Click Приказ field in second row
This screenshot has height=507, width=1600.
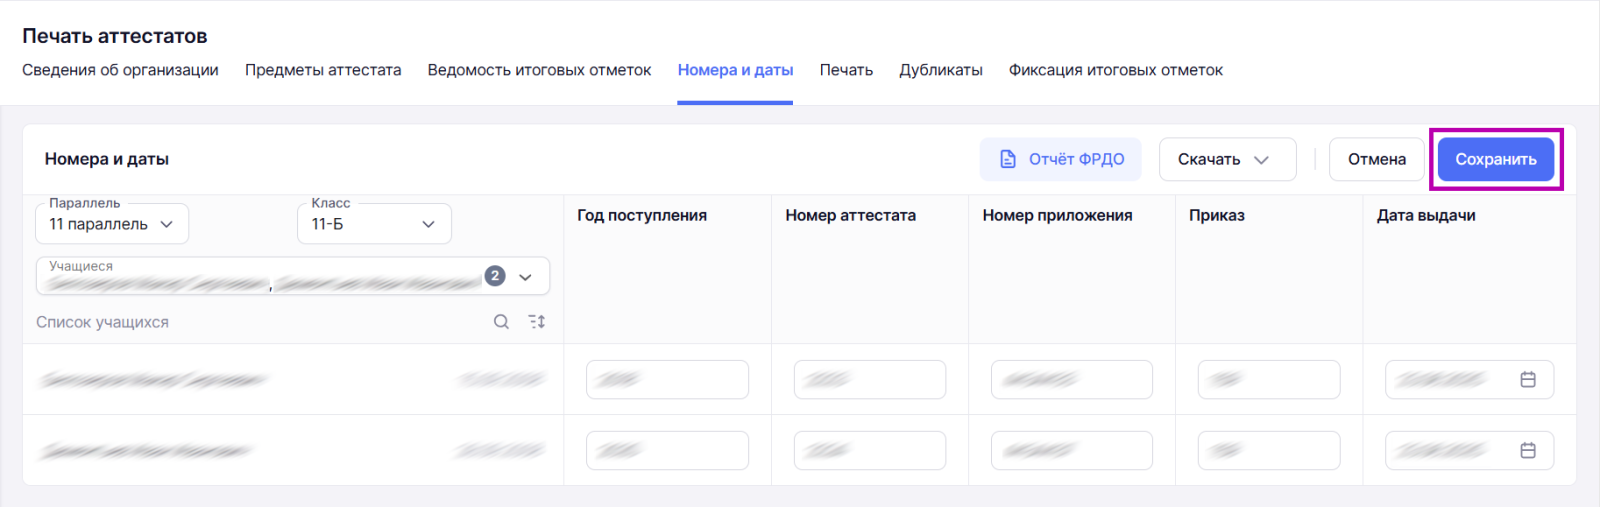click(x=1268, y=451)
